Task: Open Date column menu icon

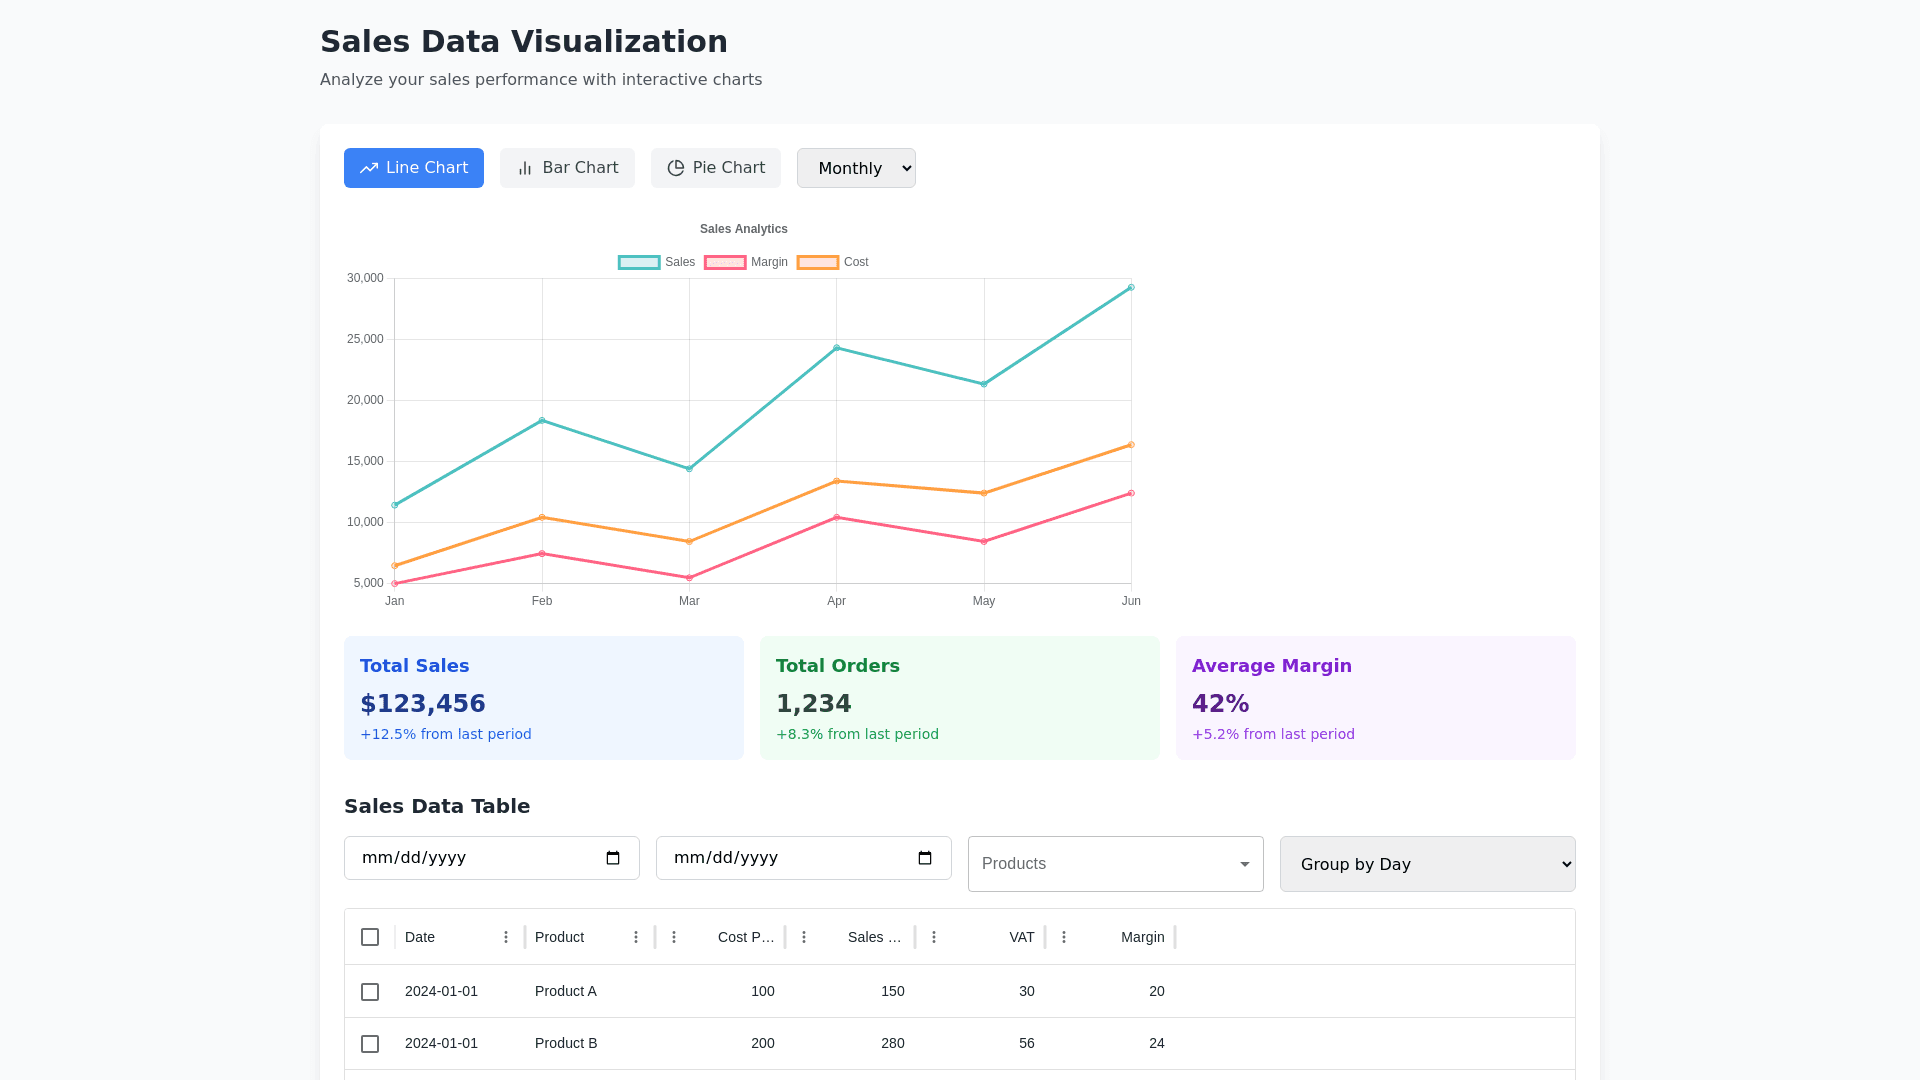Action: click(506, 937)
